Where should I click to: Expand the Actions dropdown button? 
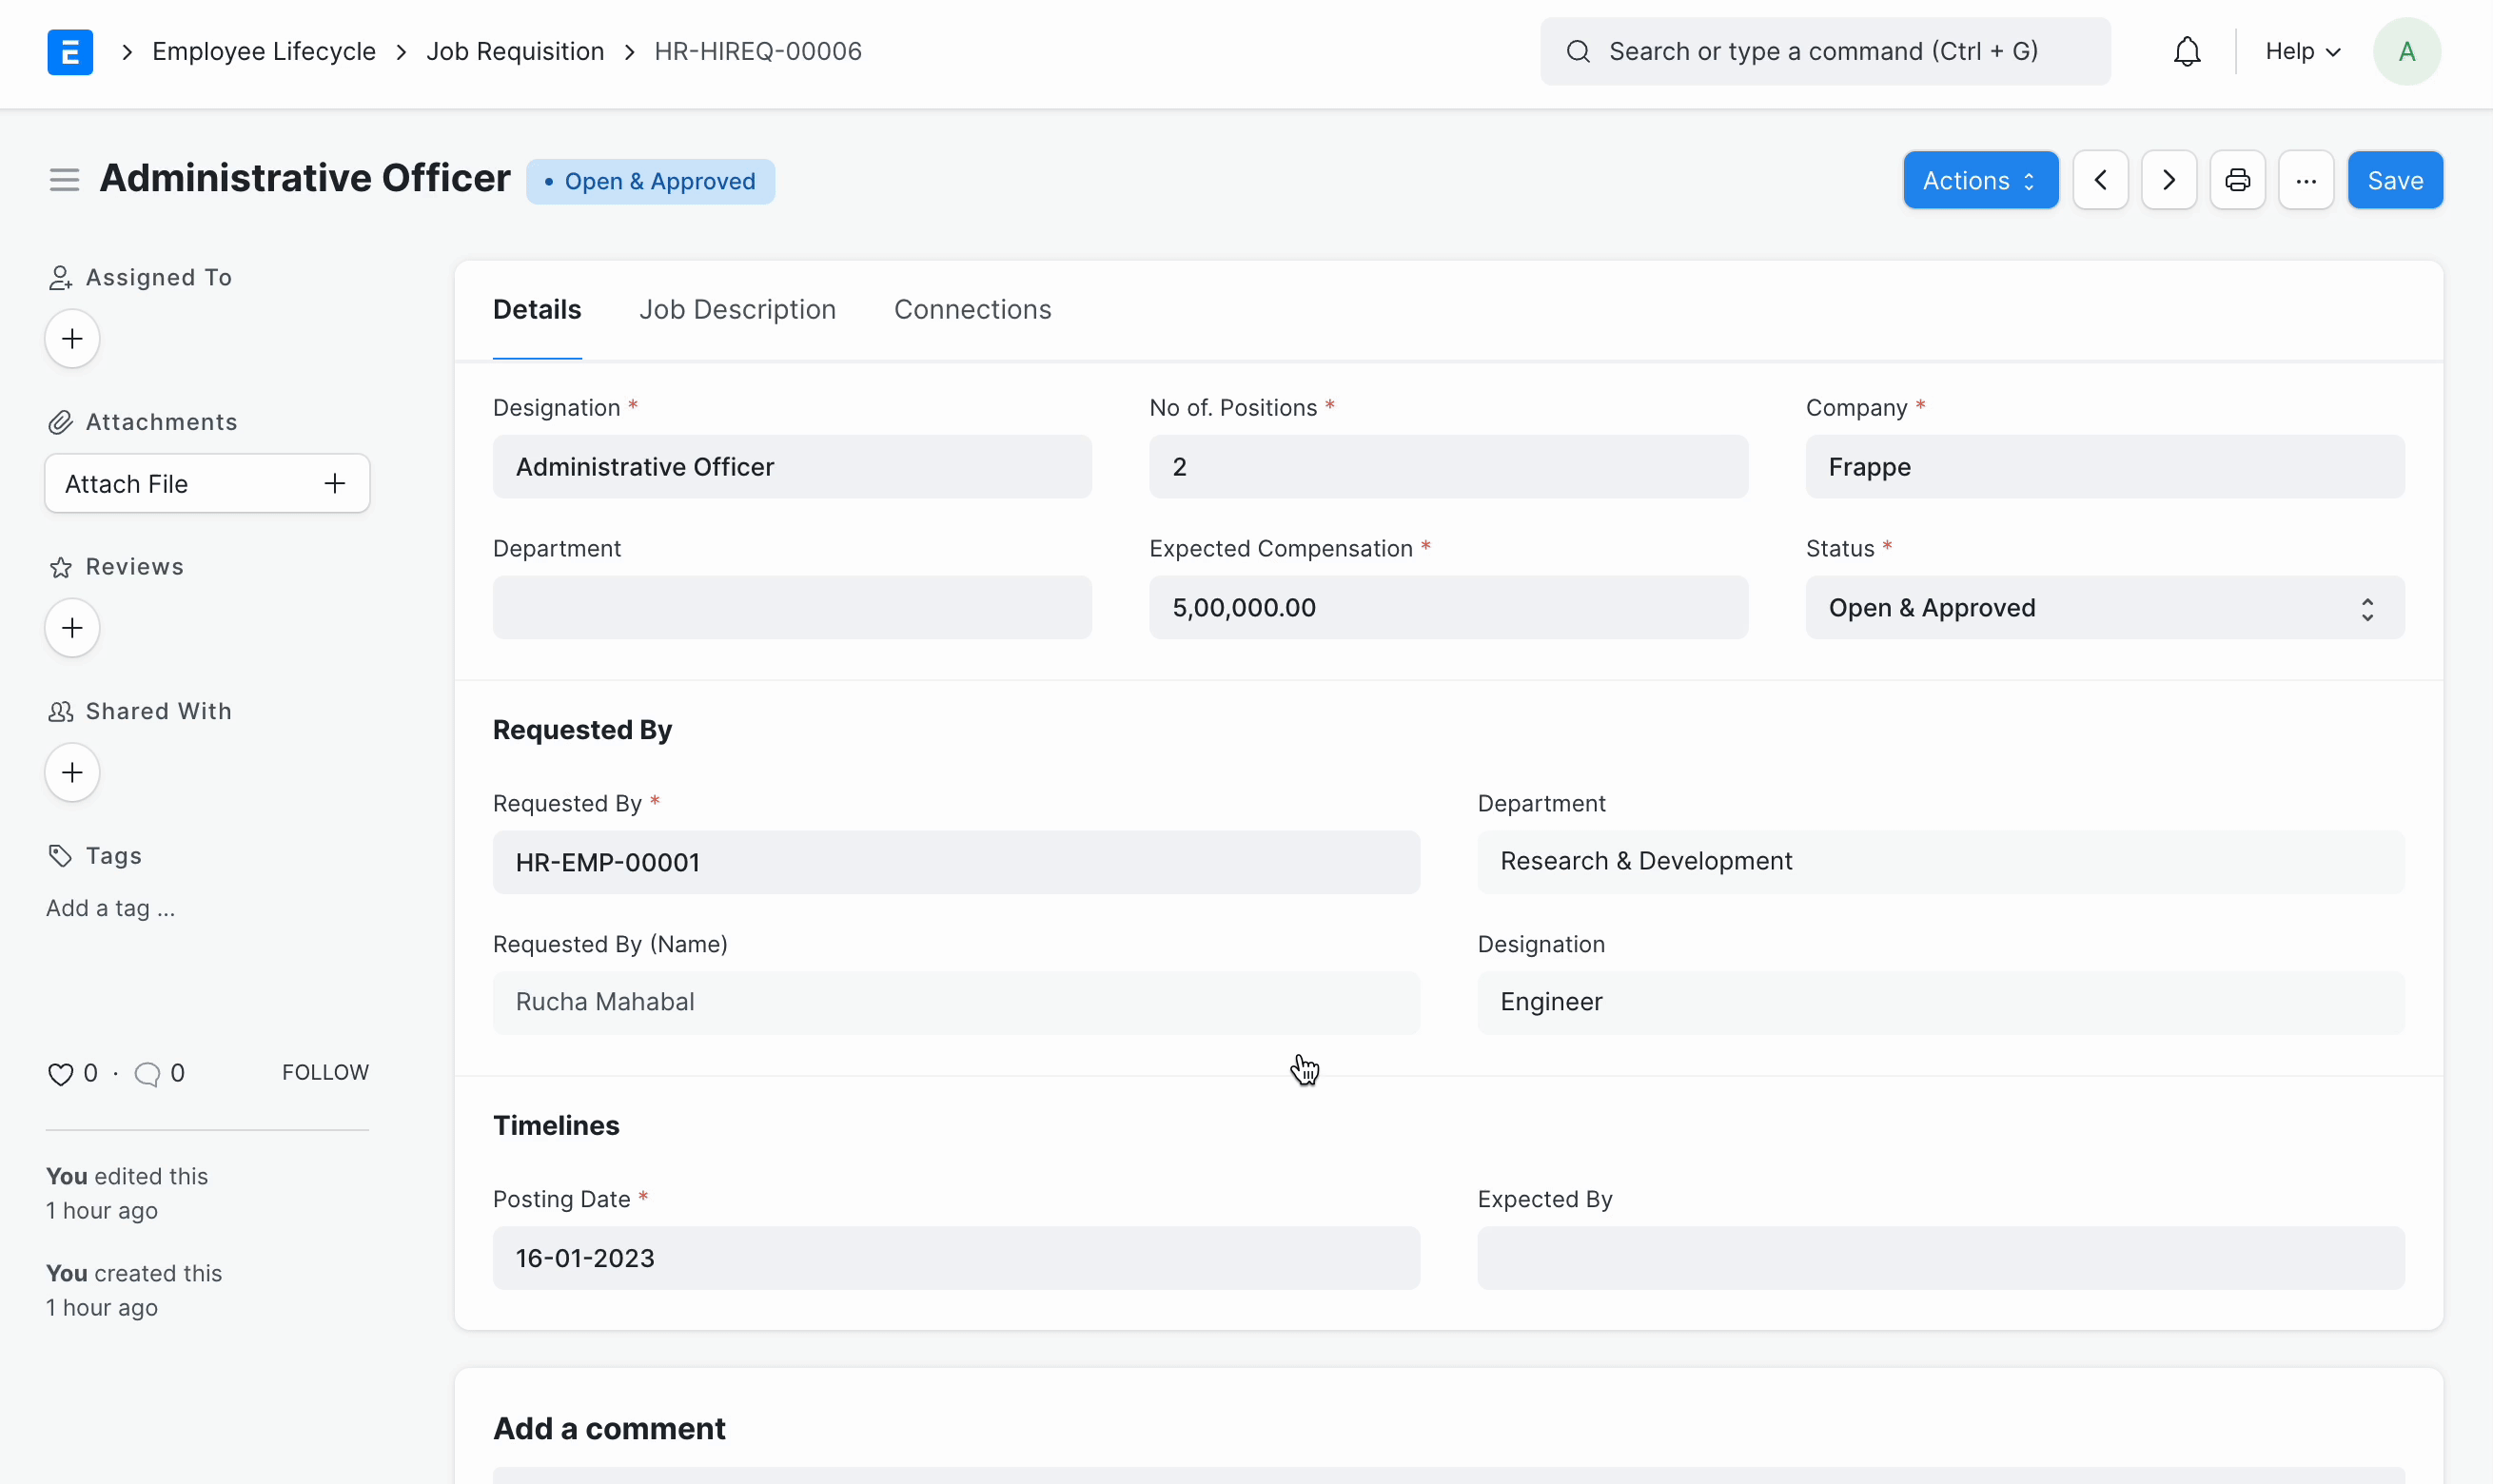1979,180
